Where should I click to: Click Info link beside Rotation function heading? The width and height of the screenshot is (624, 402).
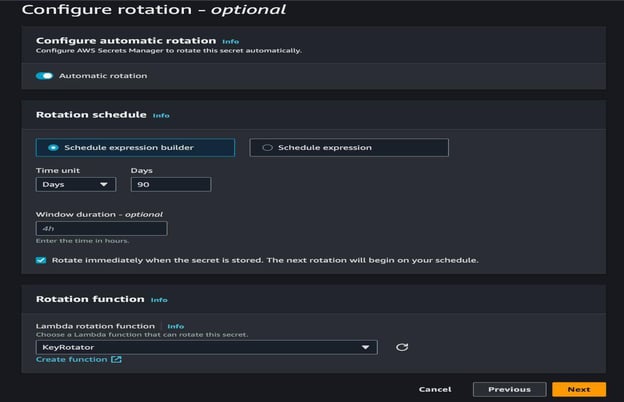[x=159, y=300]
